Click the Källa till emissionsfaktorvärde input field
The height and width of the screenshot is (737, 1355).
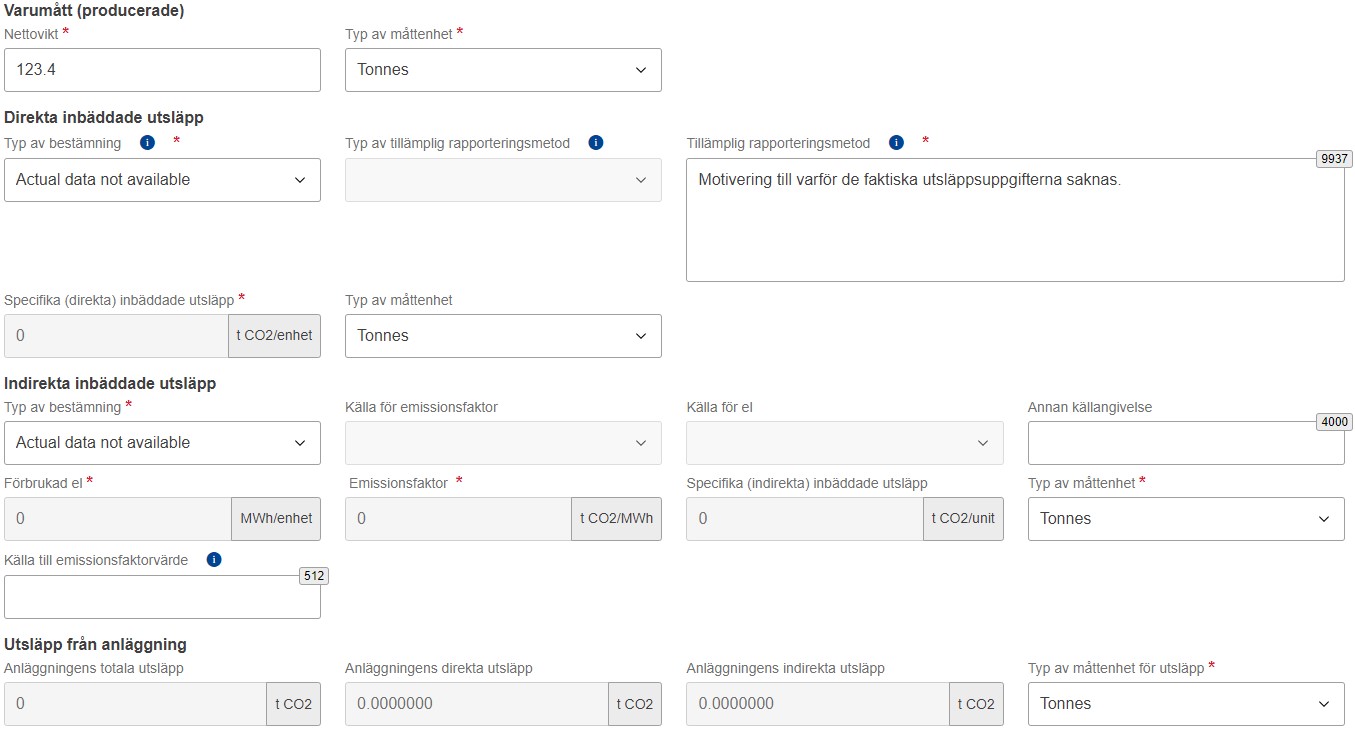[x=162, y=597]
